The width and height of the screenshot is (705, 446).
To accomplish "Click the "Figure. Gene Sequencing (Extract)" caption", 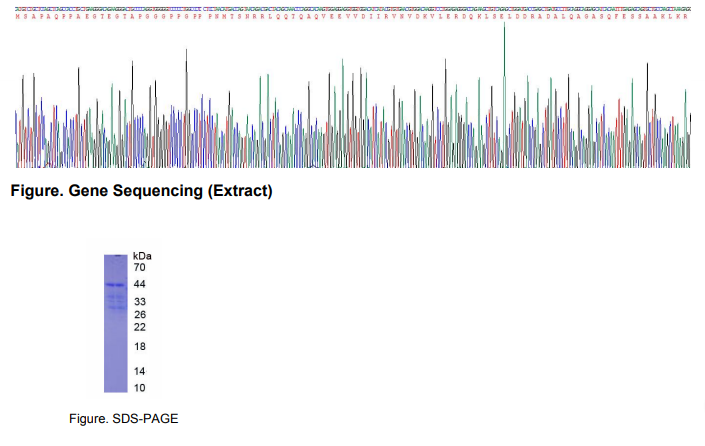I will (x=141, y=191).
